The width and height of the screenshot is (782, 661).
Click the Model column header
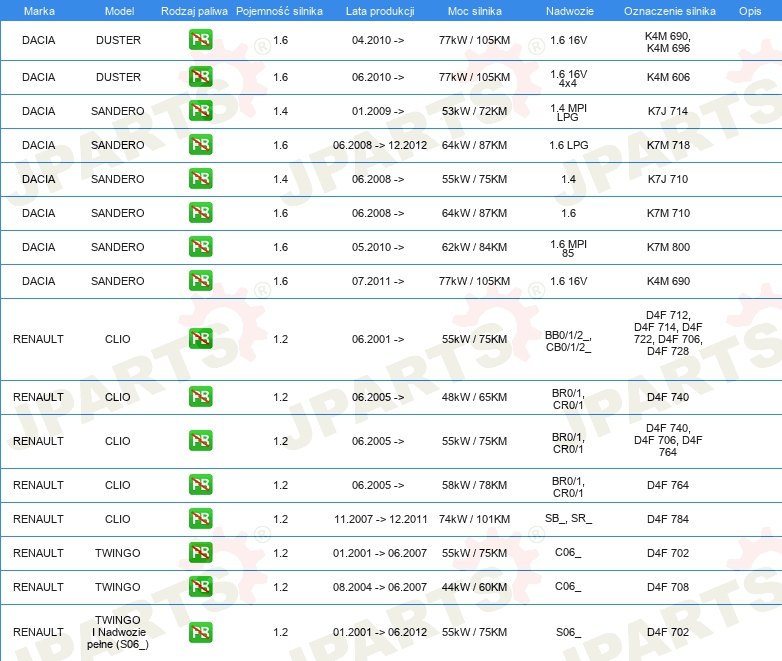118,11
